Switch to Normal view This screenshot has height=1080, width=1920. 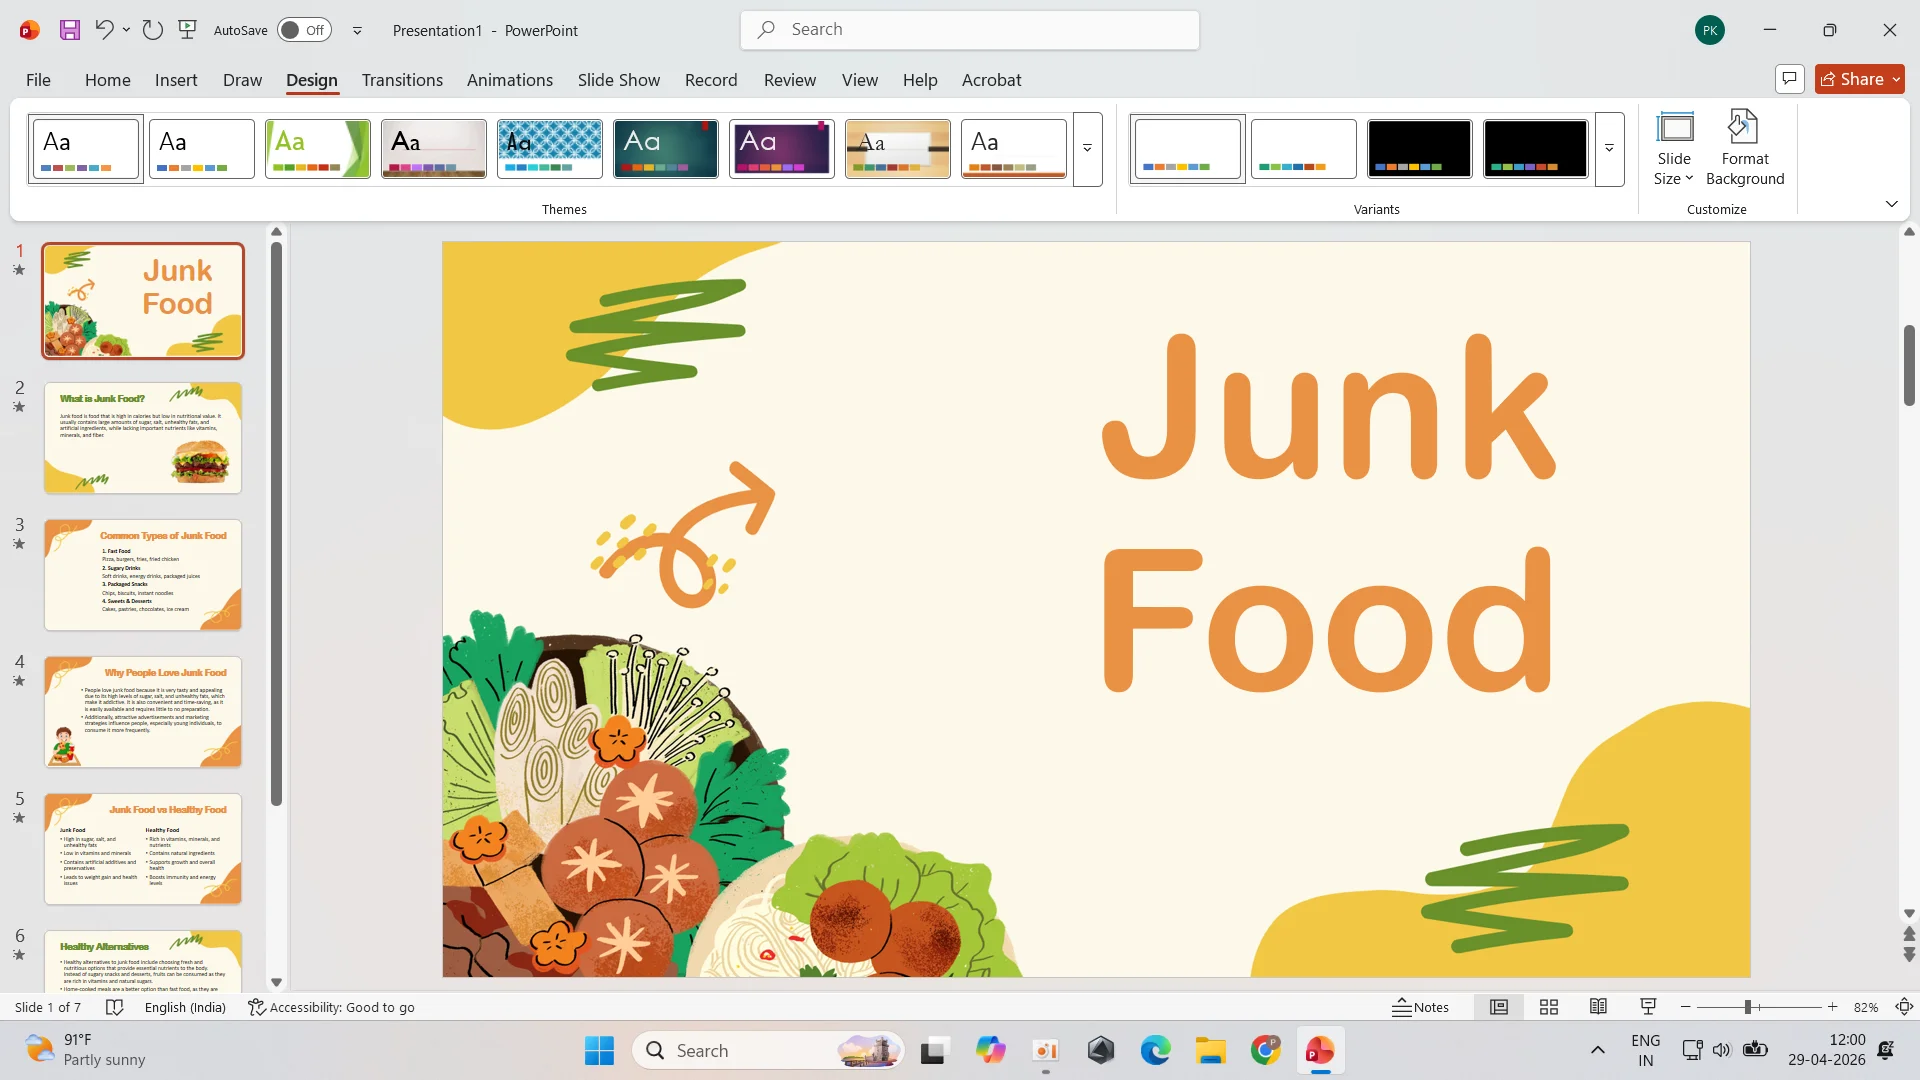1498,1007
